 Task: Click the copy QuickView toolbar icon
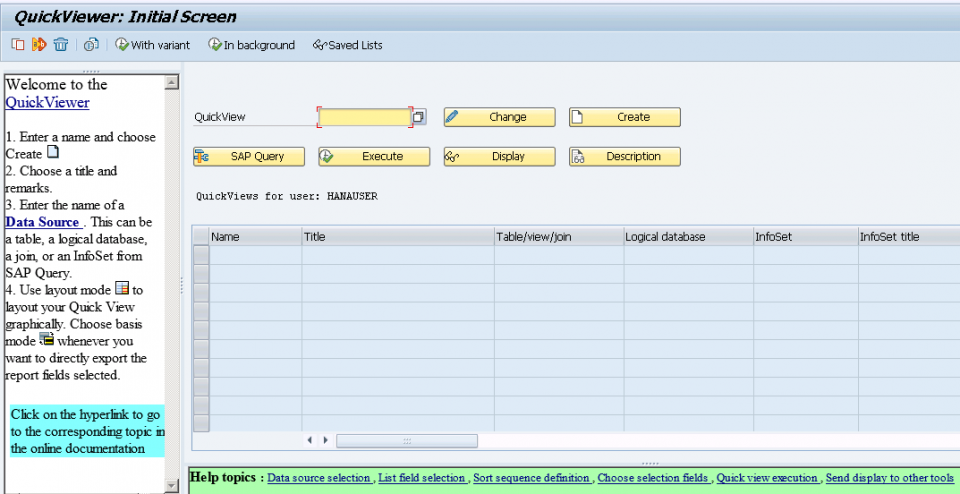pos(18,44)
